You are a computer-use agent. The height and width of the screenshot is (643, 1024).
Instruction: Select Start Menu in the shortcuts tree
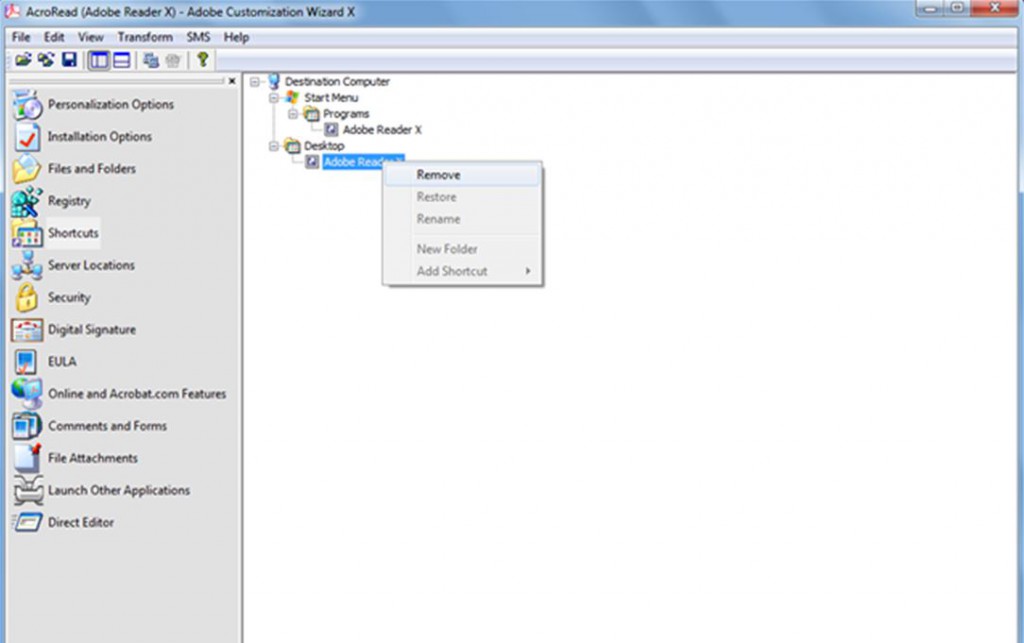coord(331,98)
